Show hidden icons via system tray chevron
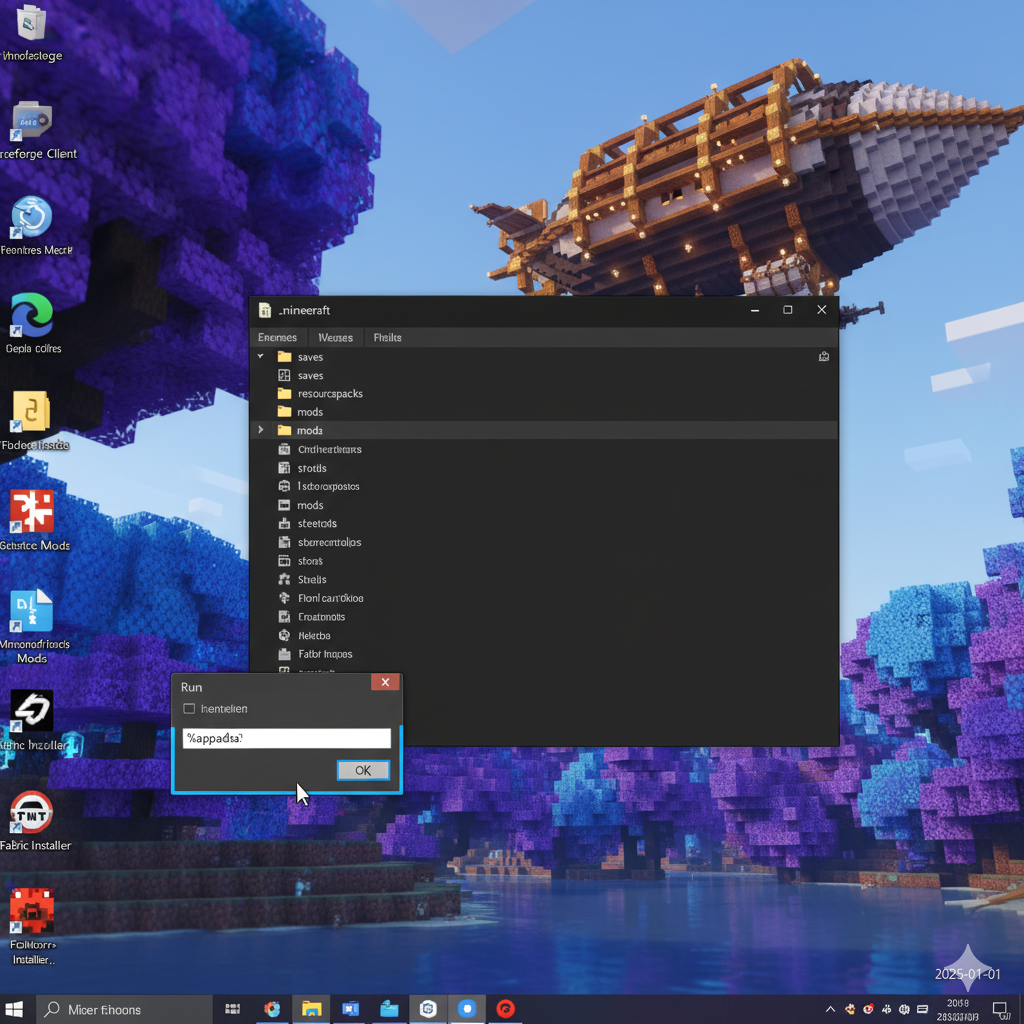This screenshot has width=1024, height=1024. (x=829, y=1009)
